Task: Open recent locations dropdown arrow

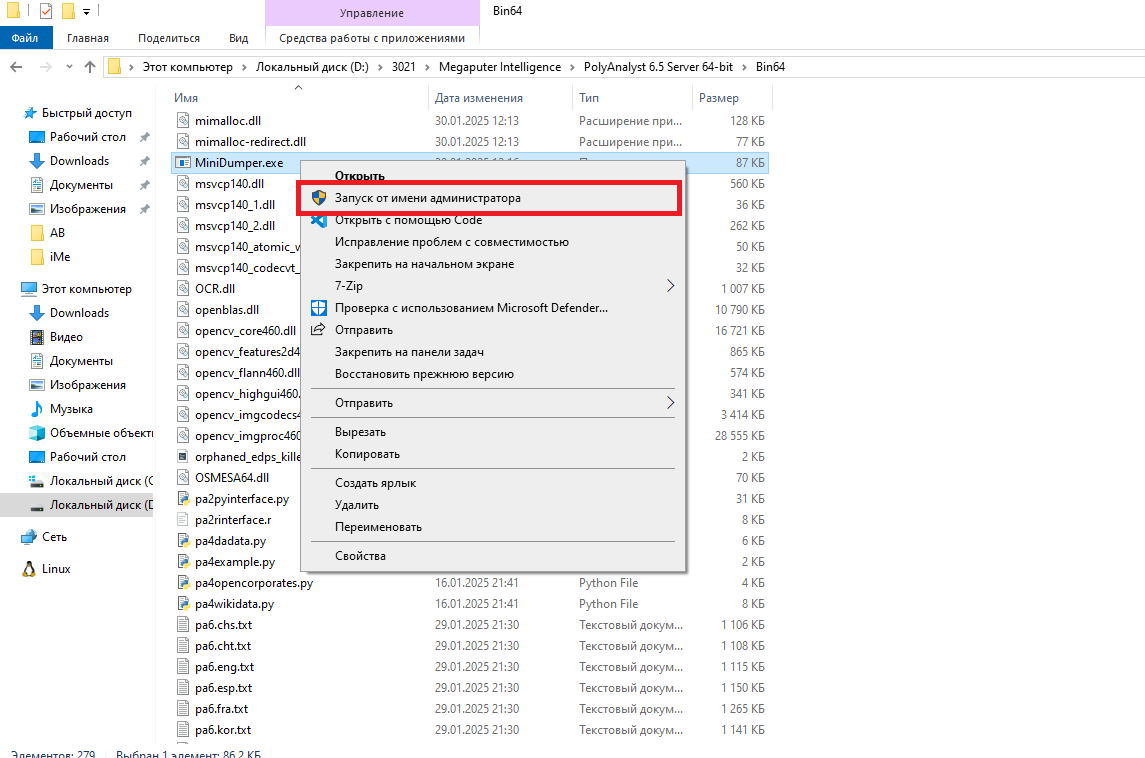Action: [x=69, y=67]
